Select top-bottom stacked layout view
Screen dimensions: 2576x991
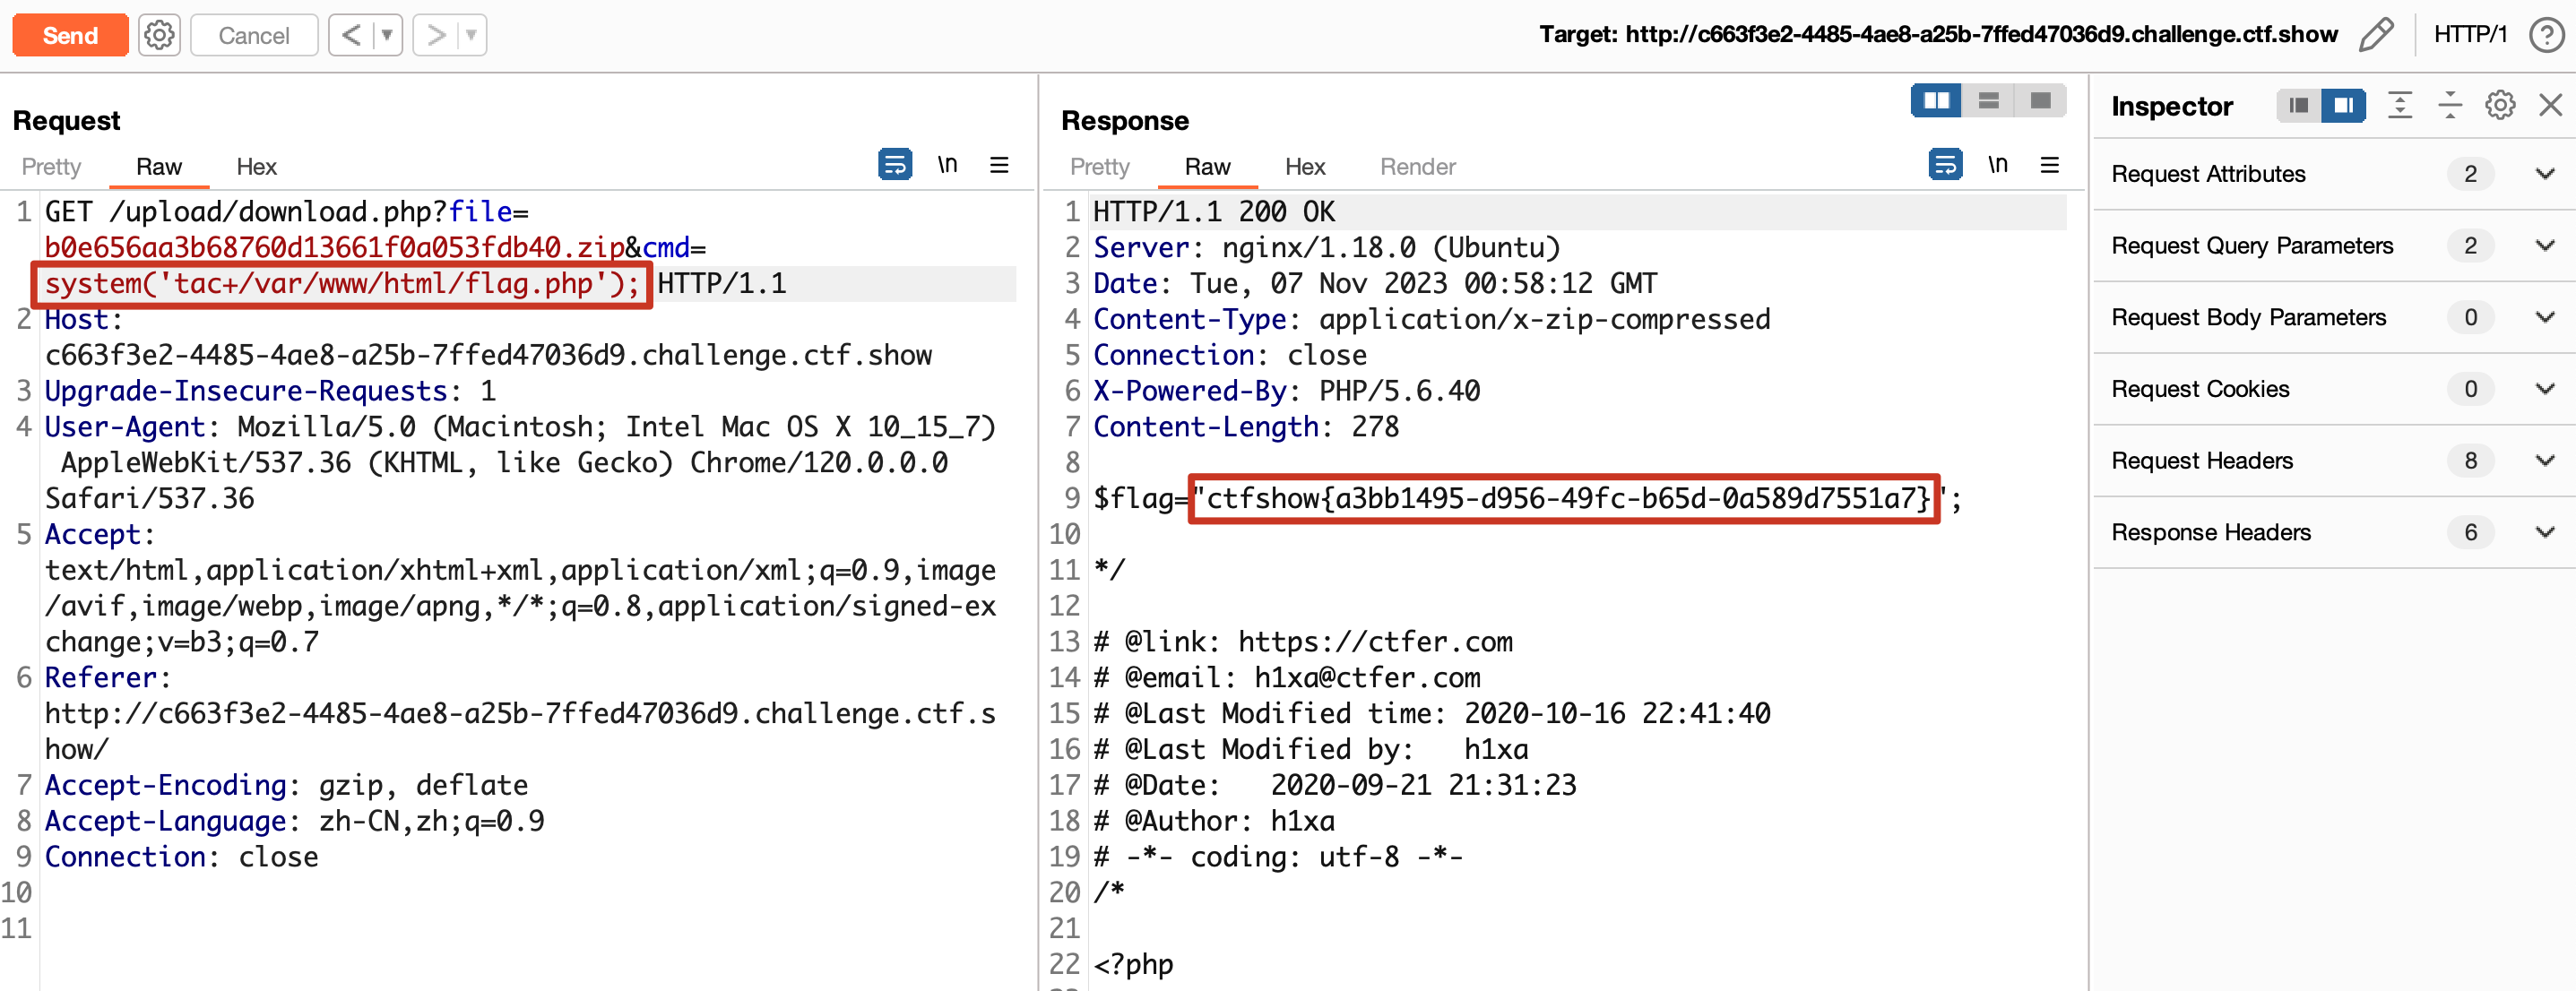pos(1989,101)
